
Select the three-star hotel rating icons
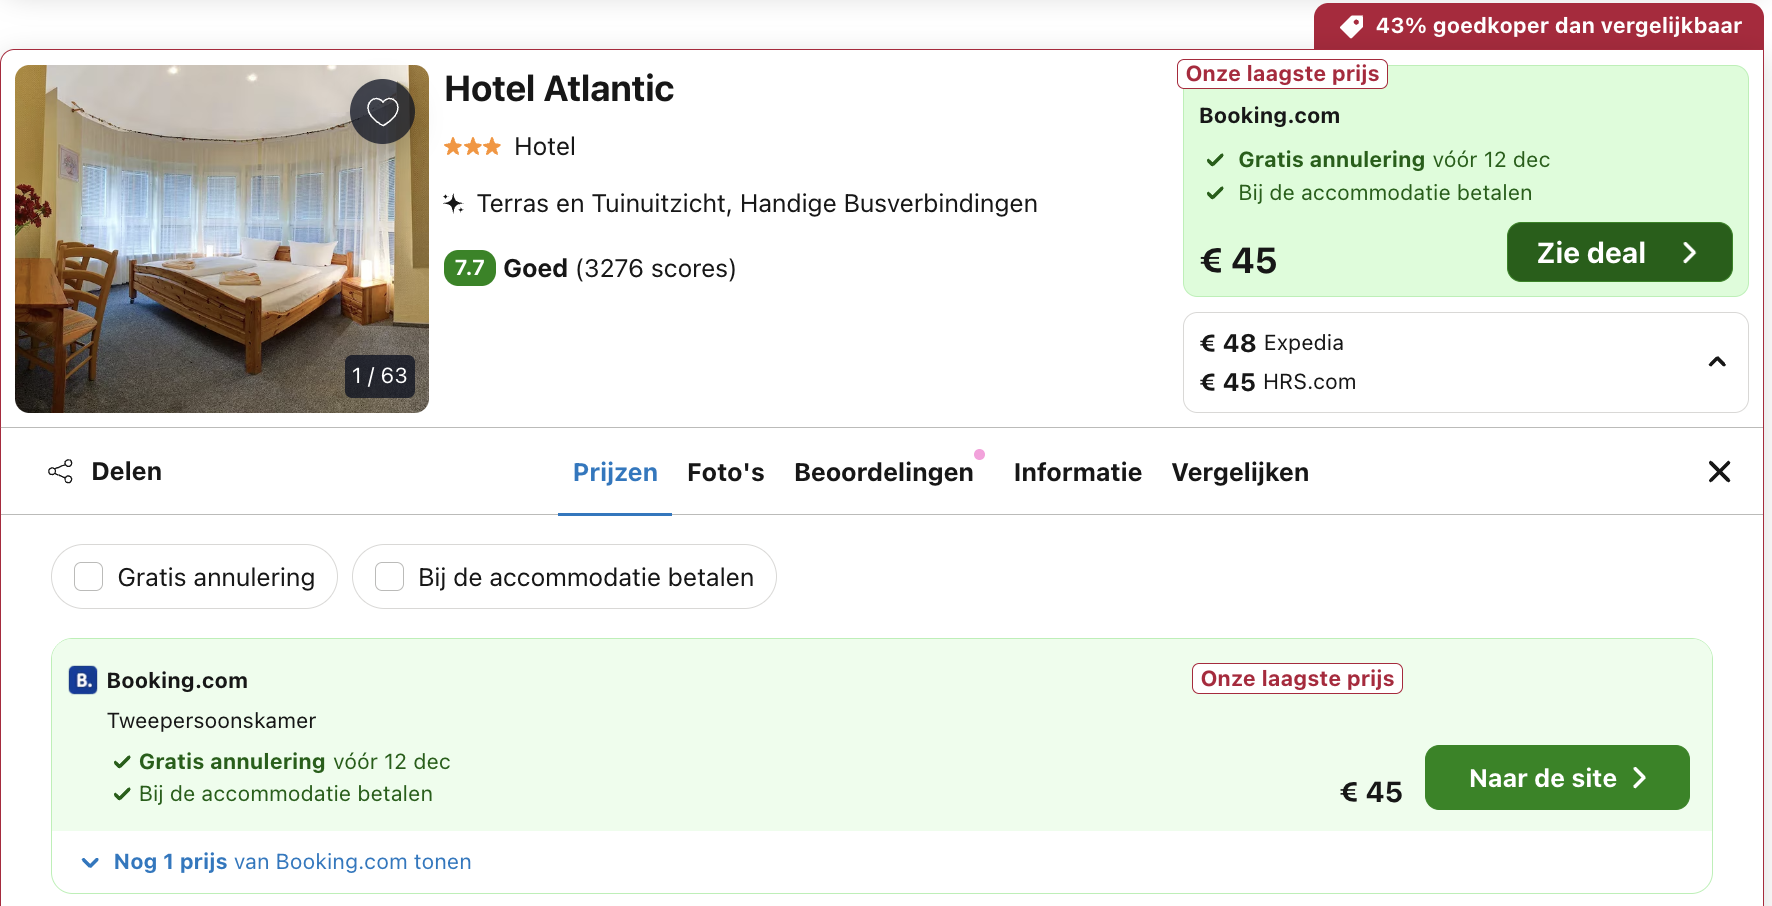(471, 146)
